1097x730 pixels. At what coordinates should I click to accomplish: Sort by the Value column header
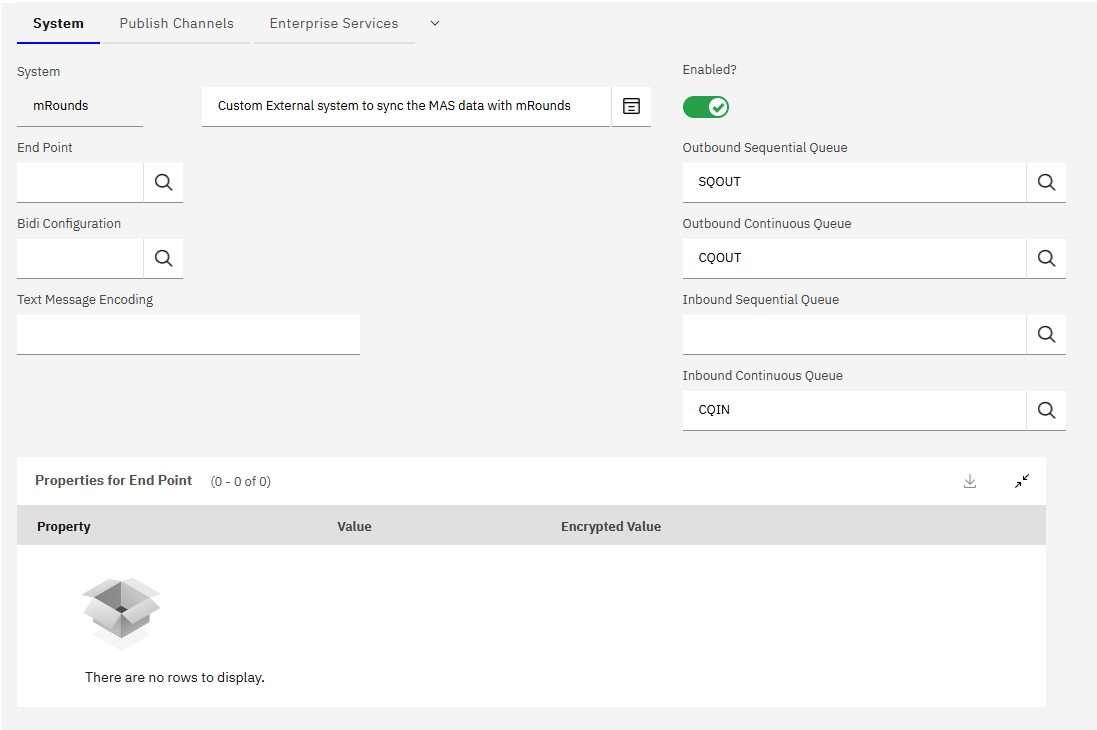click(354, 526)
